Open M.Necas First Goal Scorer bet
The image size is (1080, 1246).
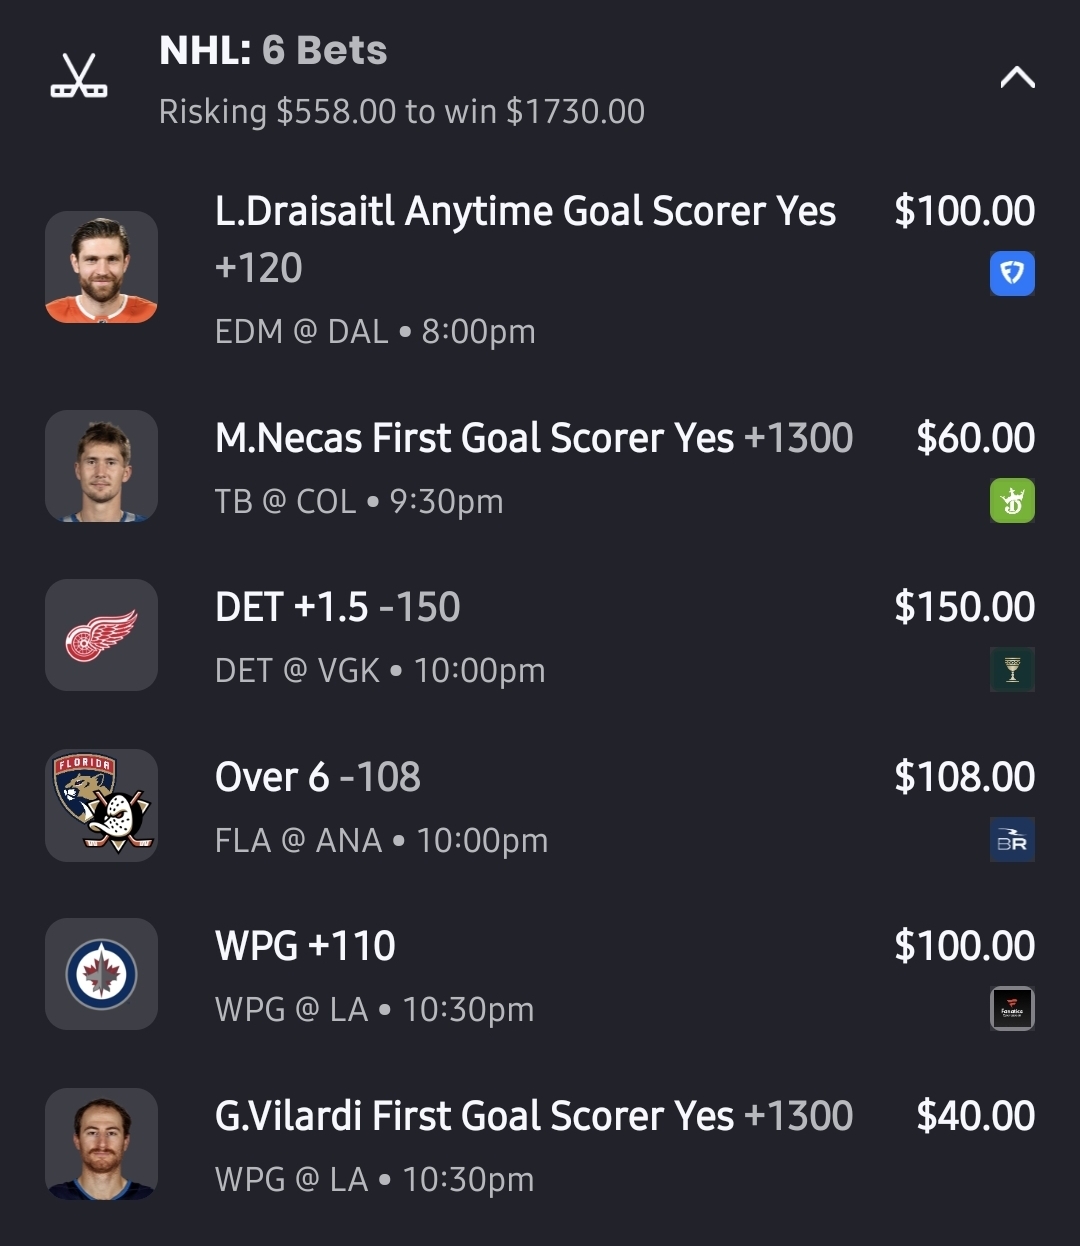(533, 438)
